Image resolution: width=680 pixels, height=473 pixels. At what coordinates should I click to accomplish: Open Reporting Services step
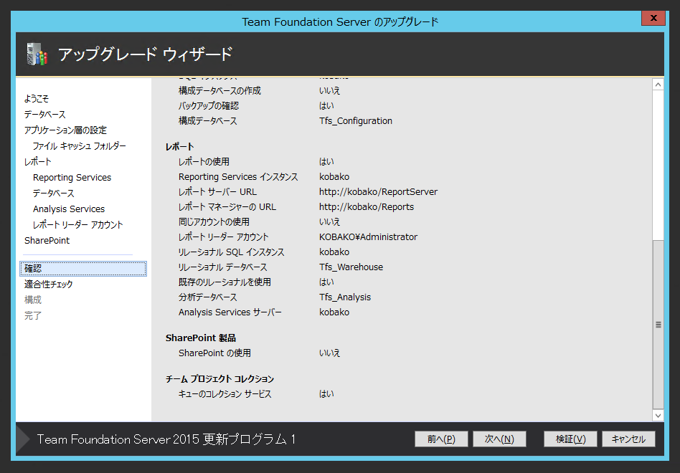tap(72, 177)
